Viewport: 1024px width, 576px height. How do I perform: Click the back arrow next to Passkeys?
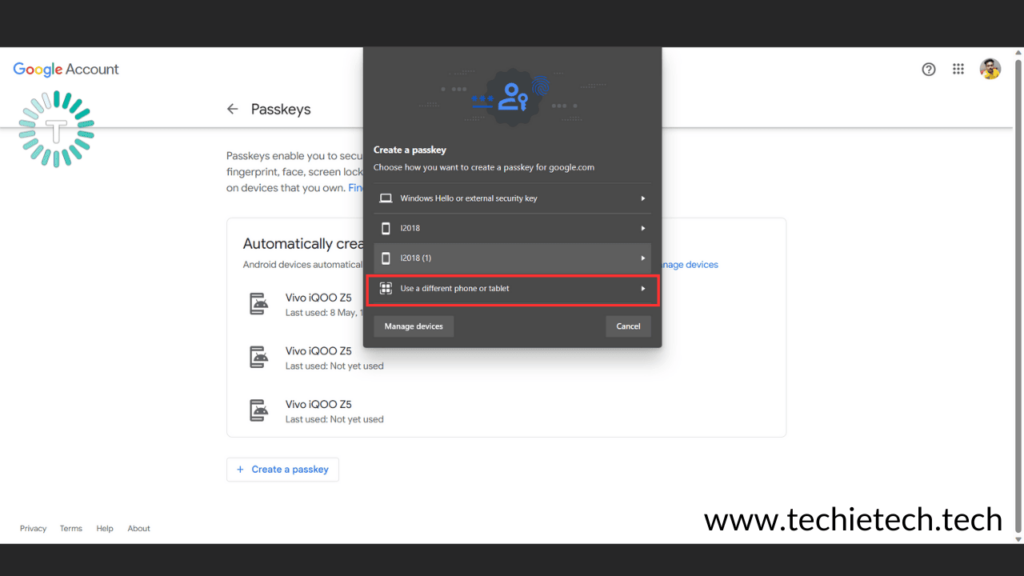click(232, 109)
